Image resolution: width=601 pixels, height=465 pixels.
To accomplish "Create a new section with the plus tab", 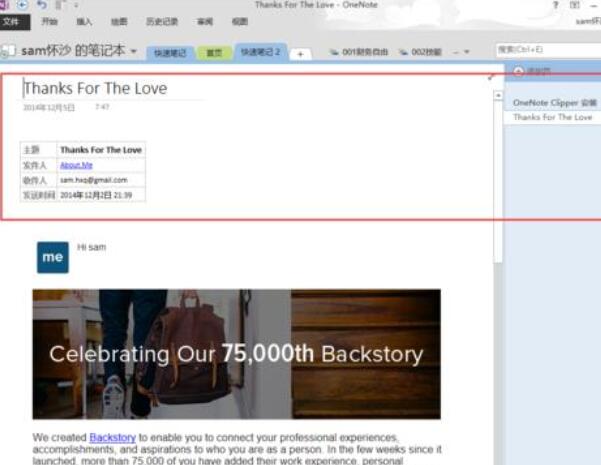I will pos(301,53).
